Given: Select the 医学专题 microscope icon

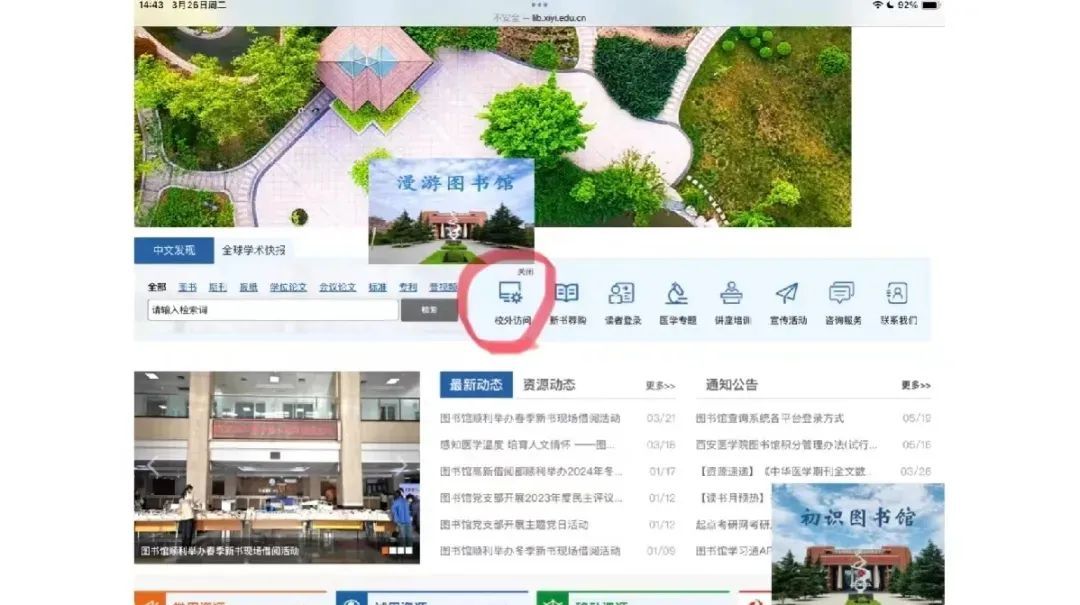Looking at the screenshot, I should pos(677,302).
